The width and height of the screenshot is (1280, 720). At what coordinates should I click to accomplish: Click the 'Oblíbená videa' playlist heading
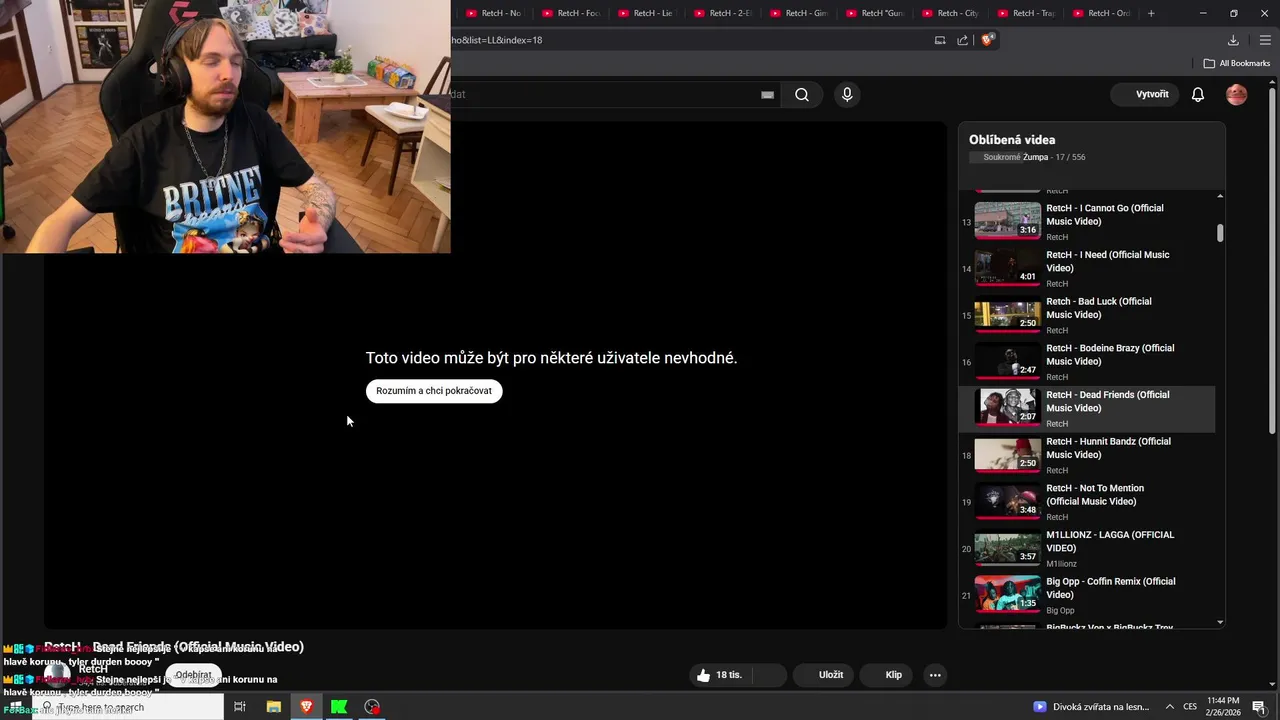1012,140
